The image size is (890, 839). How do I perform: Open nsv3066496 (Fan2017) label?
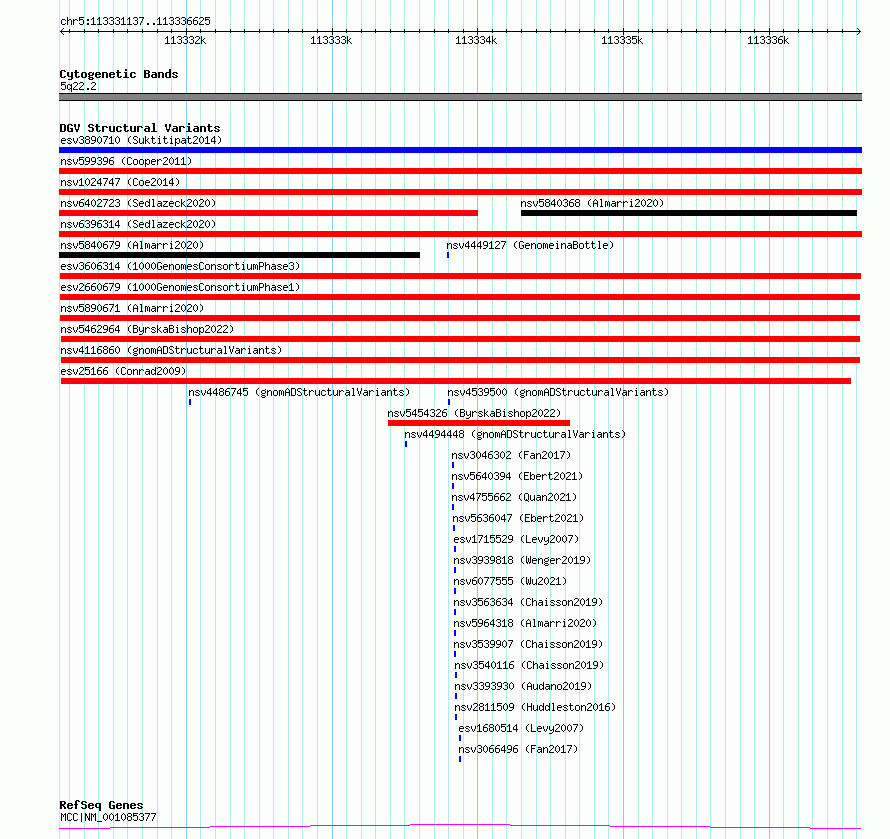[518, 749]
